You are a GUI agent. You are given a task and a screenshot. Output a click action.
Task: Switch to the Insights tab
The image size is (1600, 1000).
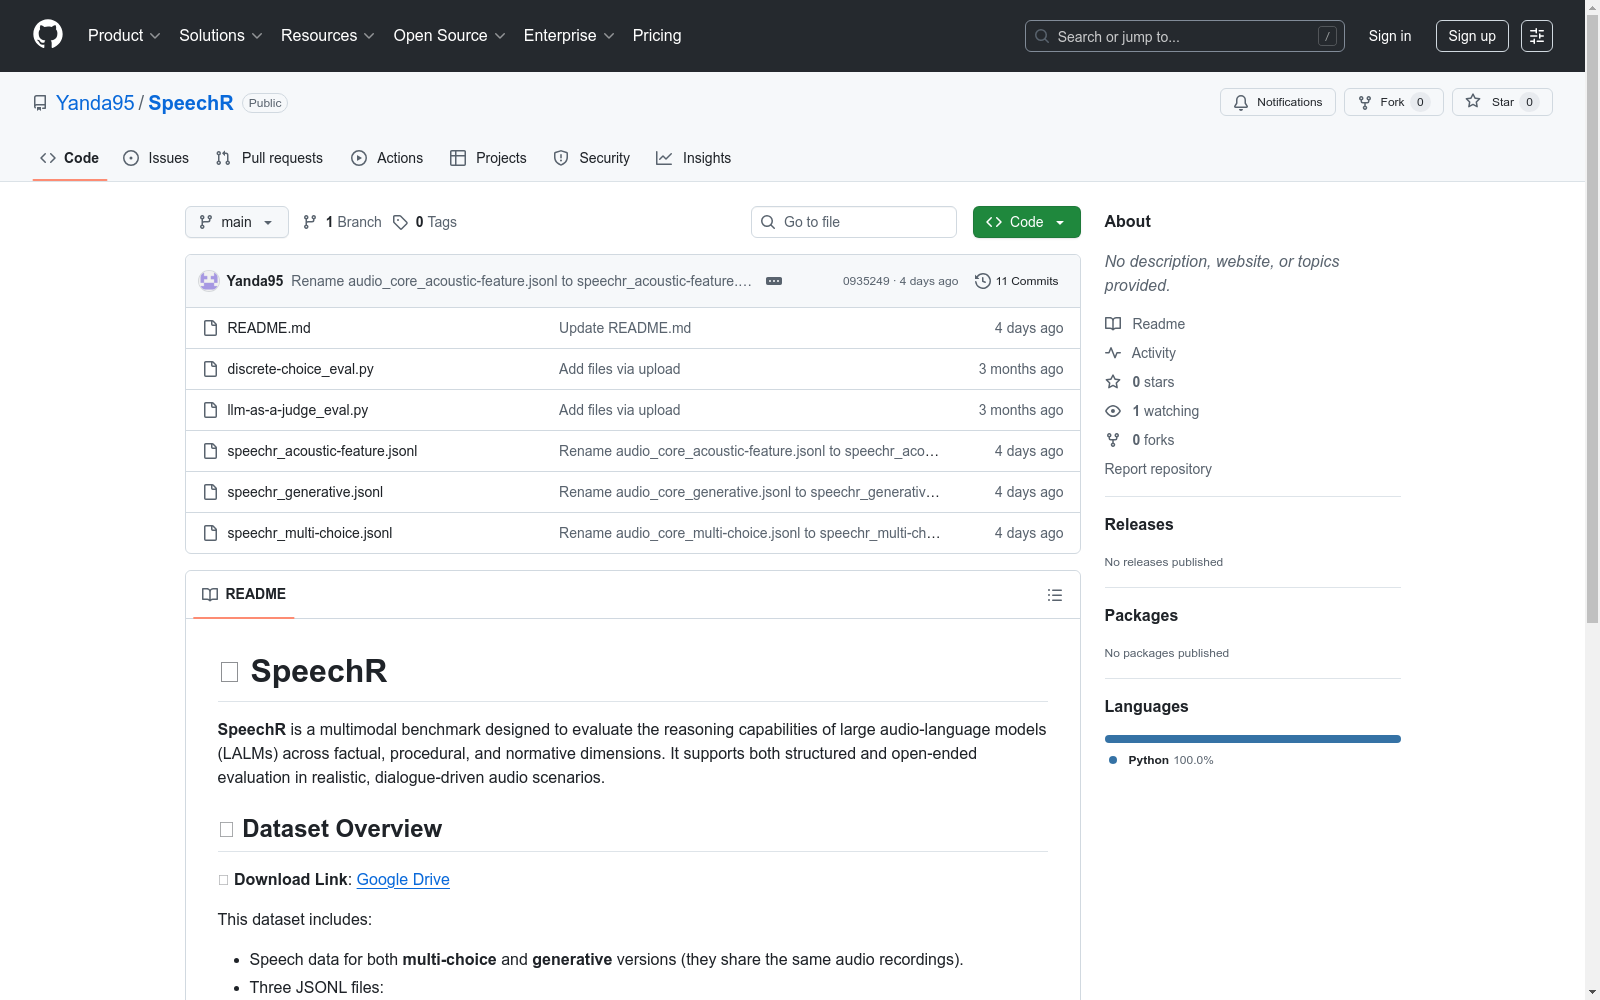[x=693, y=158]
